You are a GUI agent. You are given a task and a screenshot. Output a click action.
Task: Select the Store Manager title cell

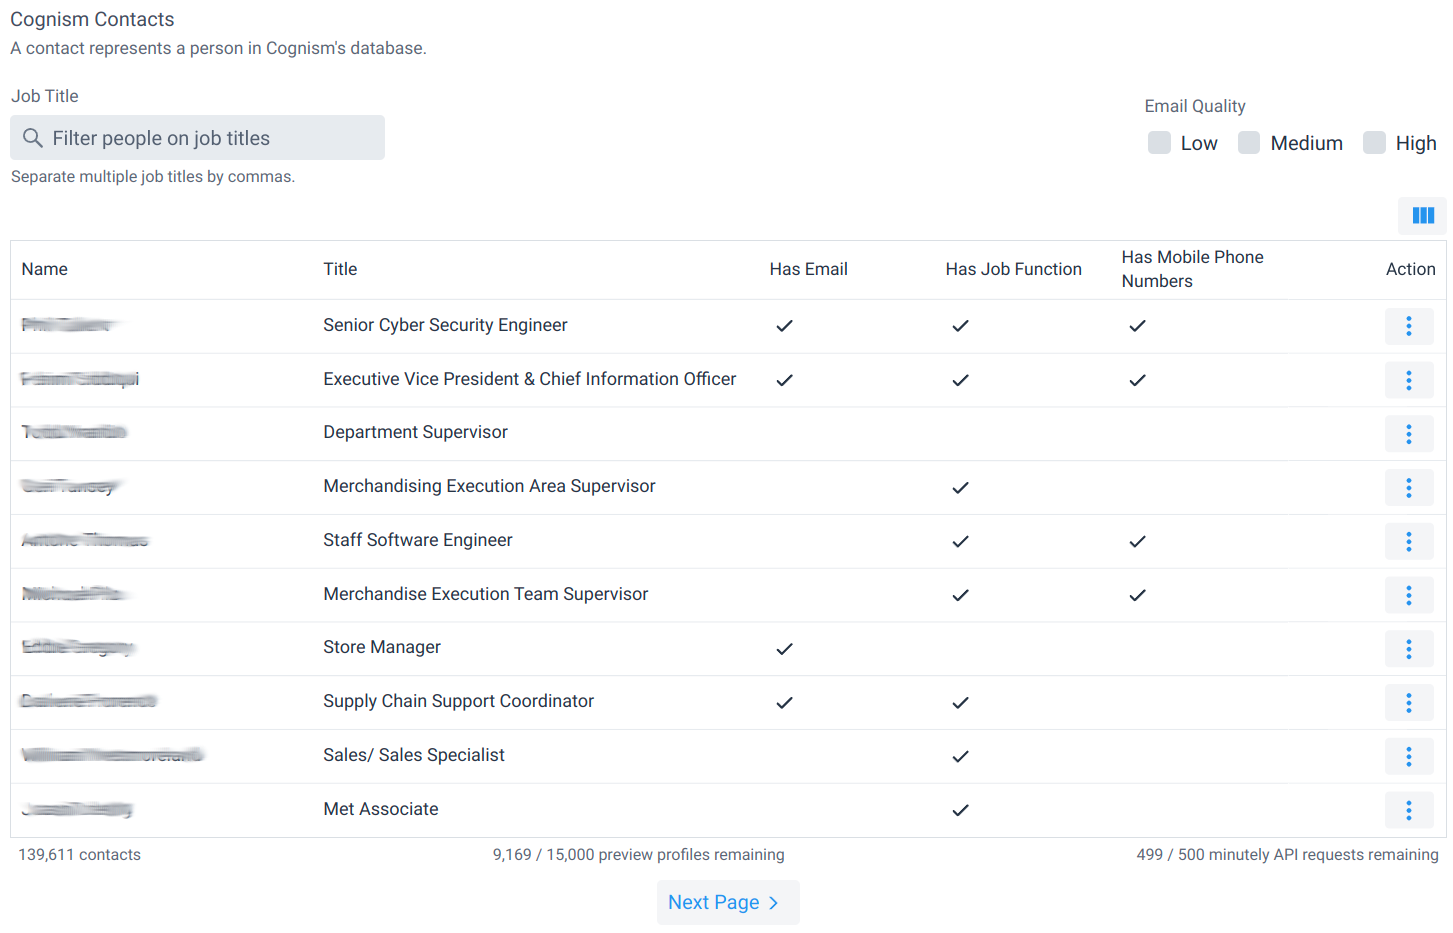pyautogui.click(x=381, y=647)
